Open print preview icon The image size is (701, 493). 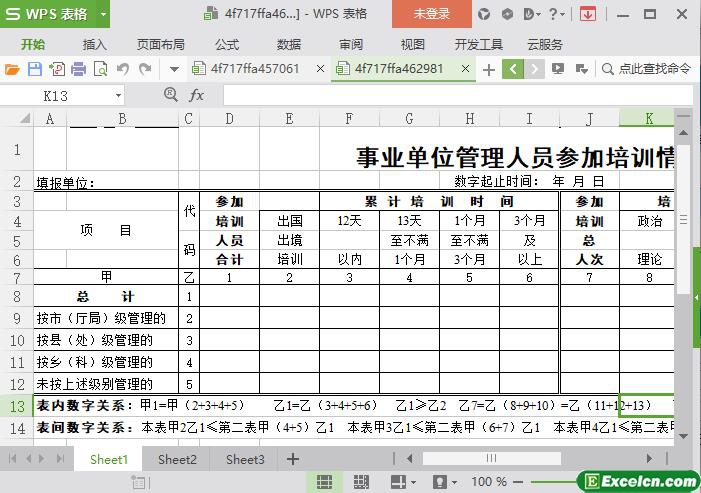pos(100,69)
